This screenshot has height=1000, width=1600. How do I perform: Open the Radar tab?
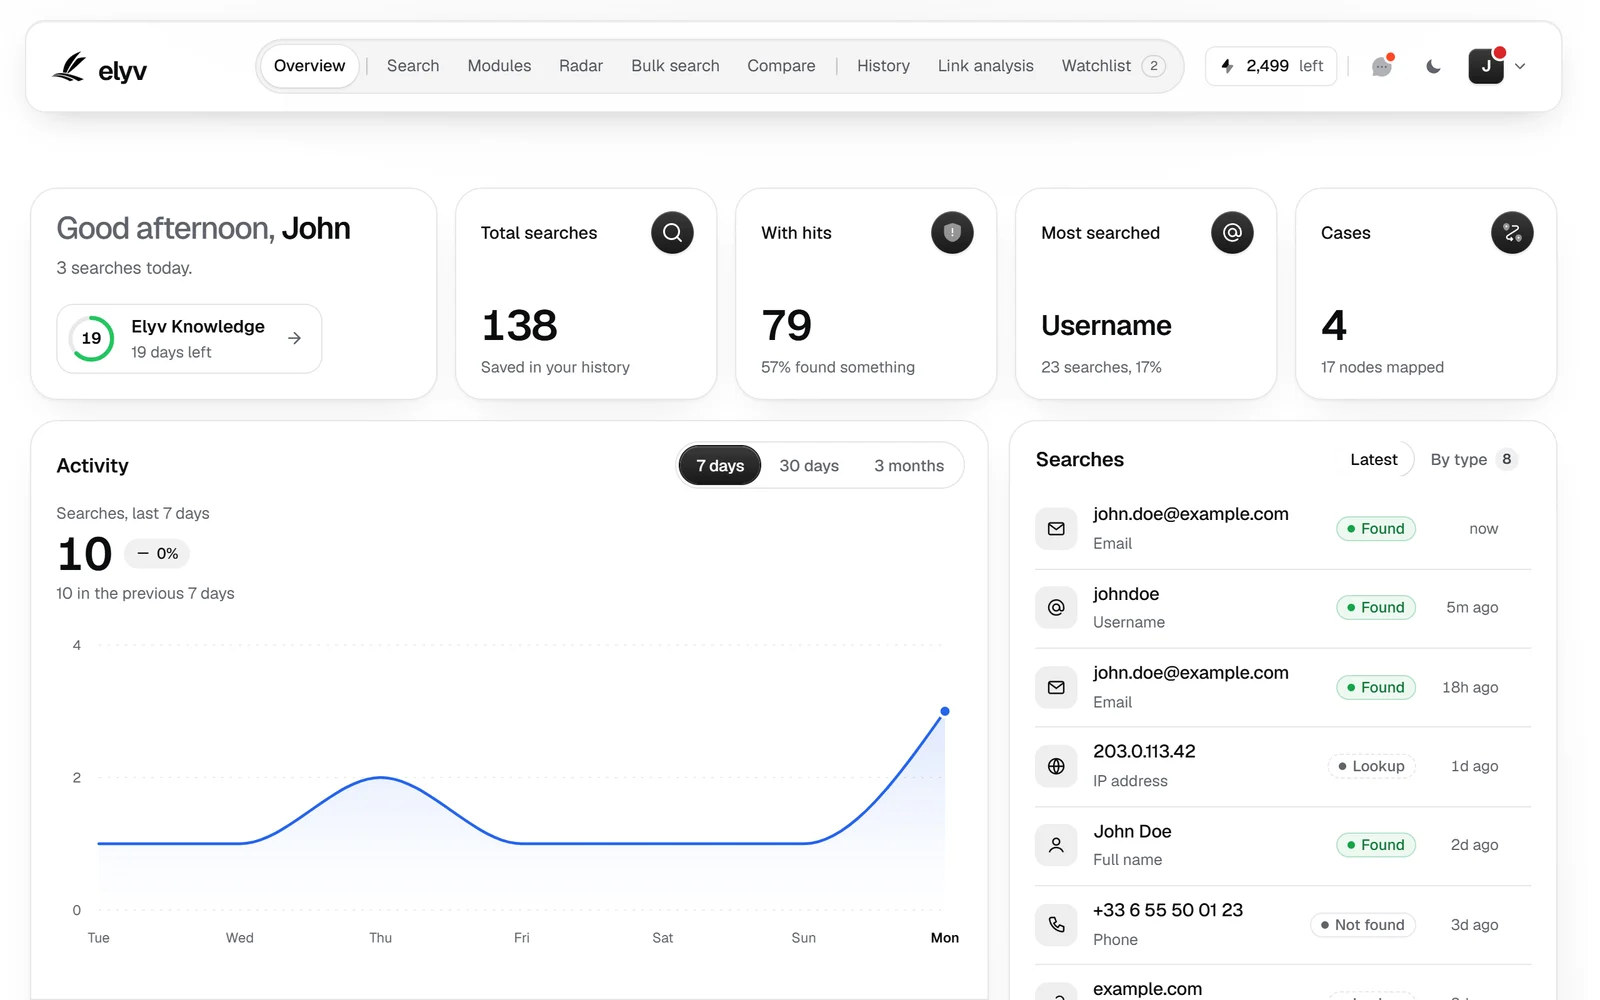click(x=581, y=66)
